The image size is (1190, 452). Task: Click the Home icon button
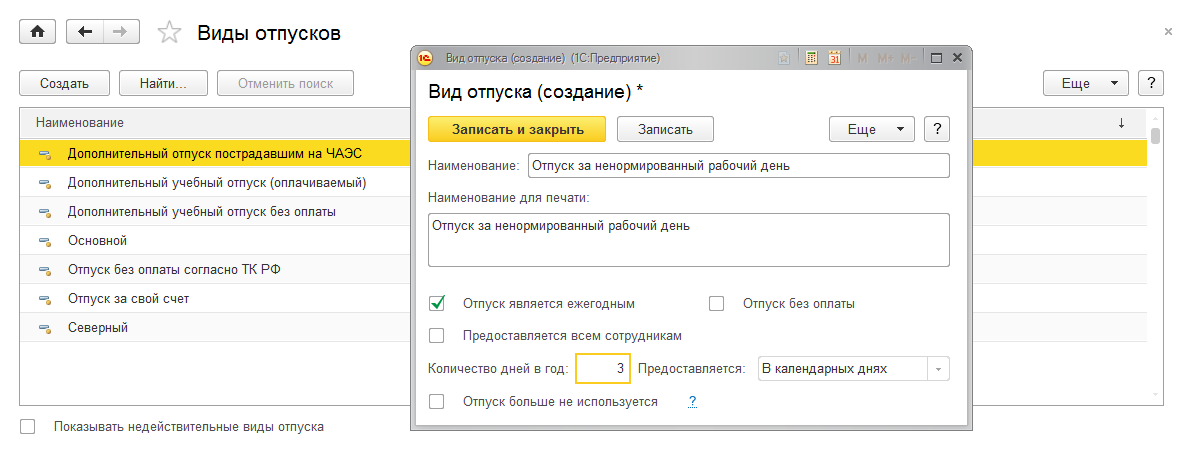pos(38,32)
